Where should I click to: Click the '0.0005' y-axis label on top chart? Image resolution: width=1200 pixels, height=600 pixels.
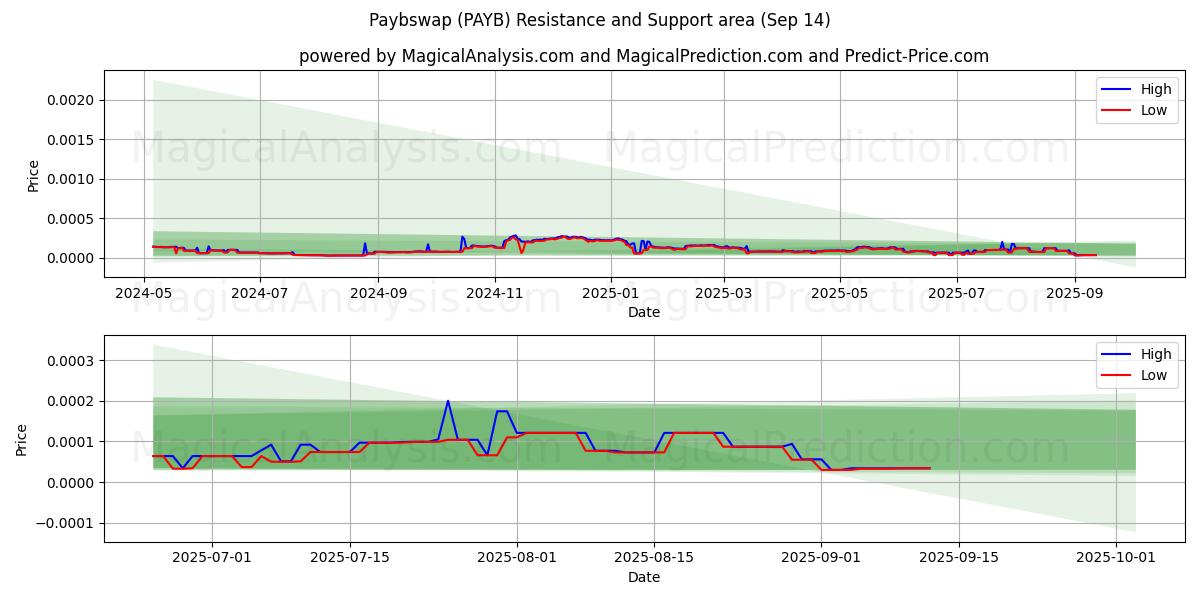pos(72,219)
